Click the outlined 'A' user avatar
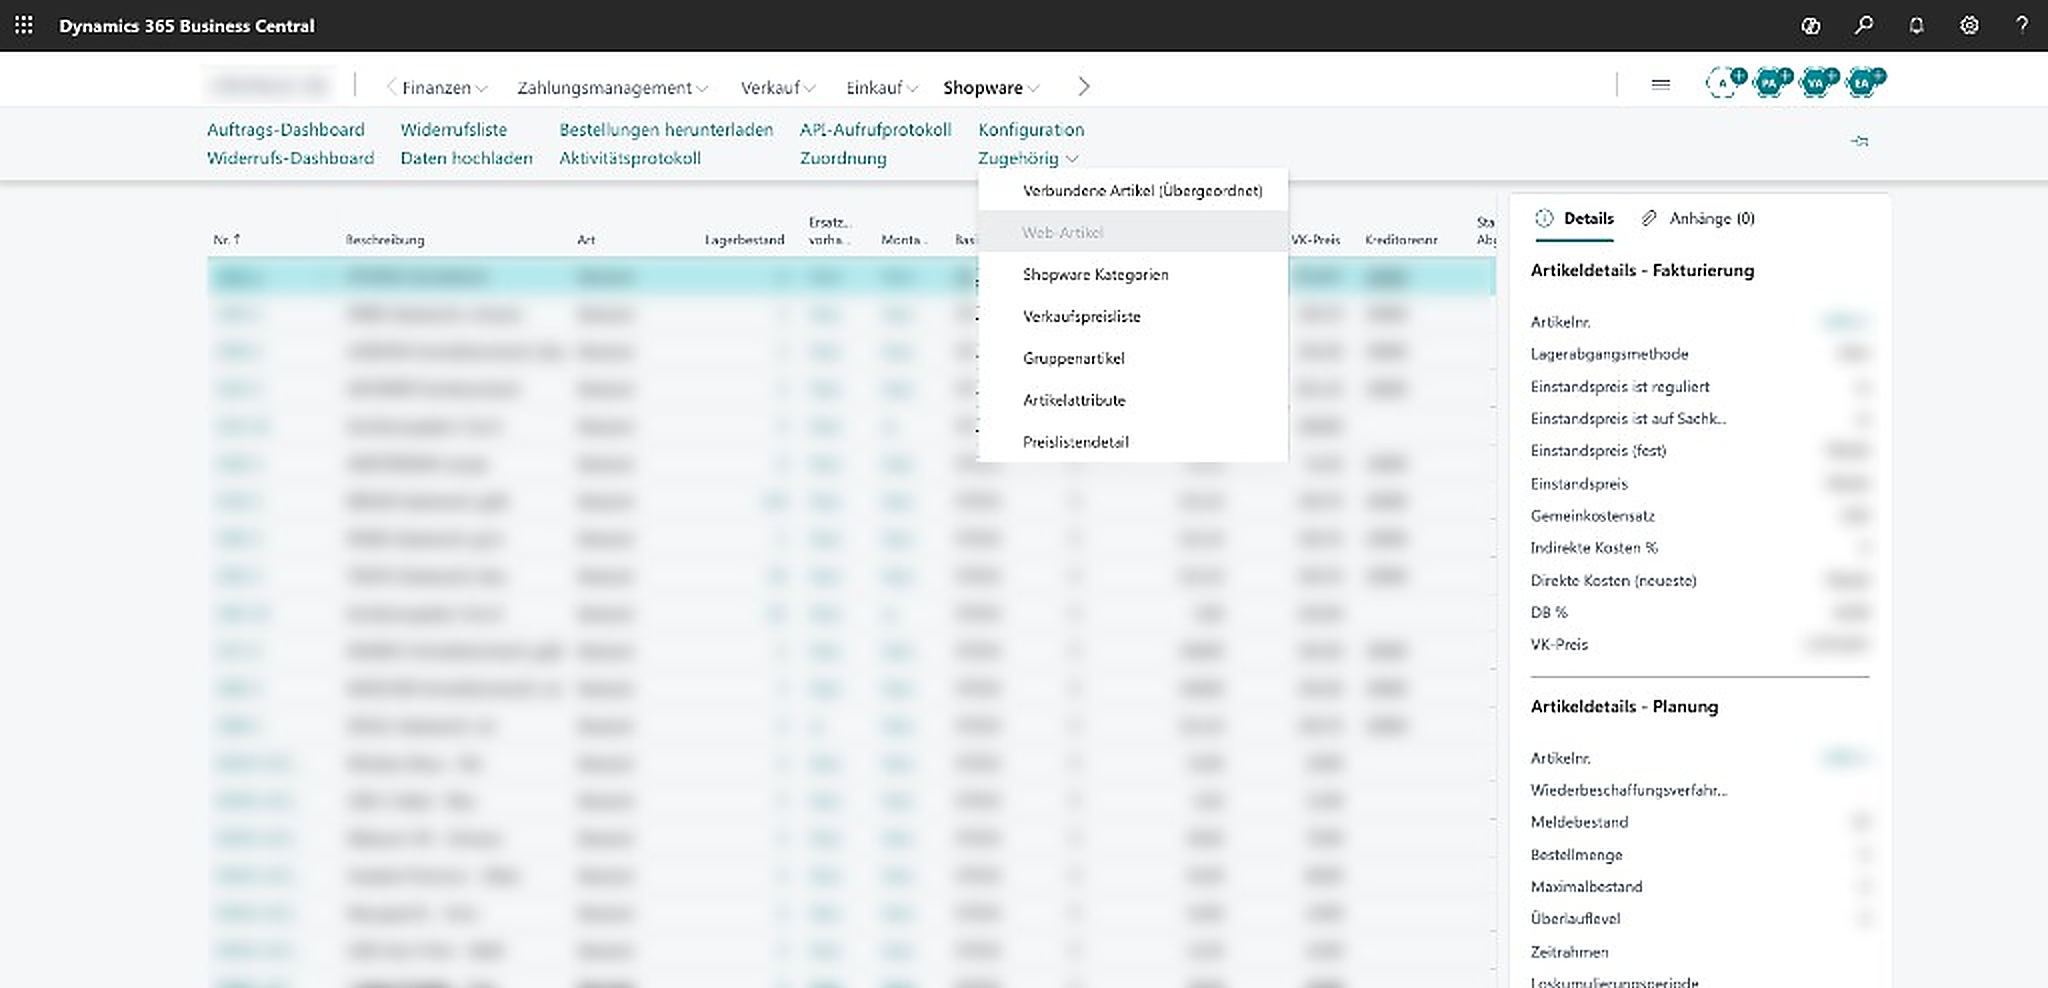This screenshot has width=2048, height=988. (1723, 83)
